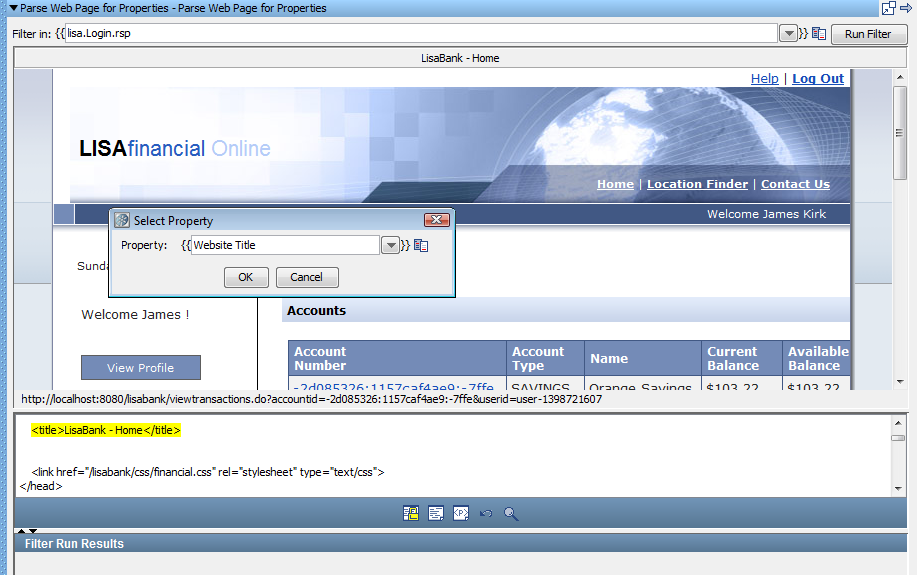This screenshot has width=918, height=575.
Task: Click the Accounts section heading
Action: (316, 310)
